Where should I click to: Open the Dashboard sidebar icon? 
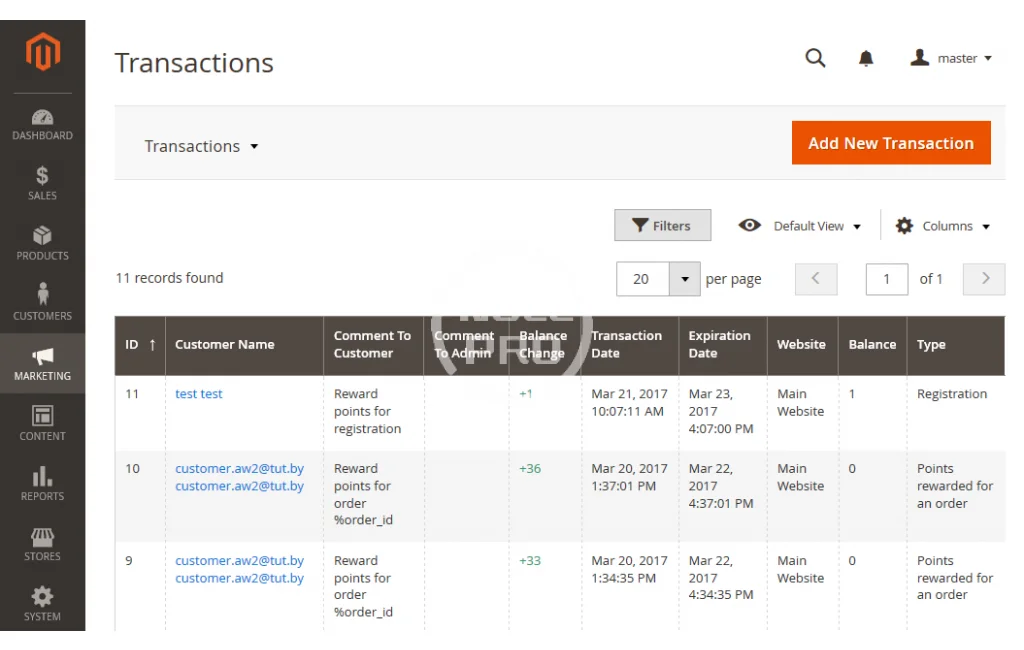(x=42, y=124)
